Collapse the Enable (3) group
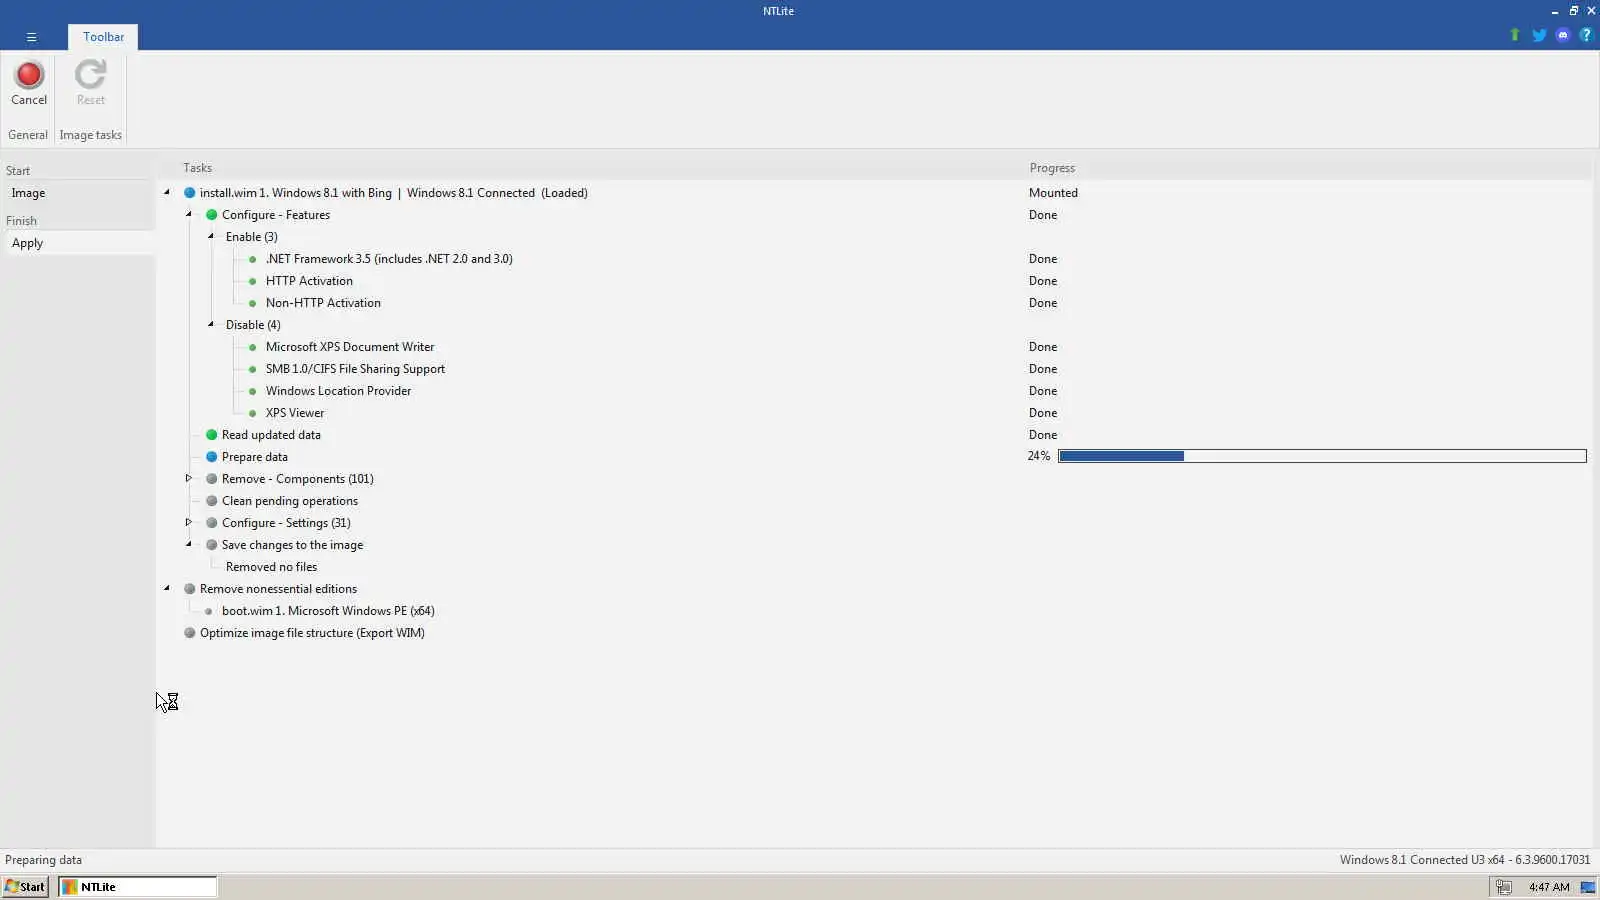This screenshot has width=1600, height=900. pyautogui.click(x=211, y=236)
